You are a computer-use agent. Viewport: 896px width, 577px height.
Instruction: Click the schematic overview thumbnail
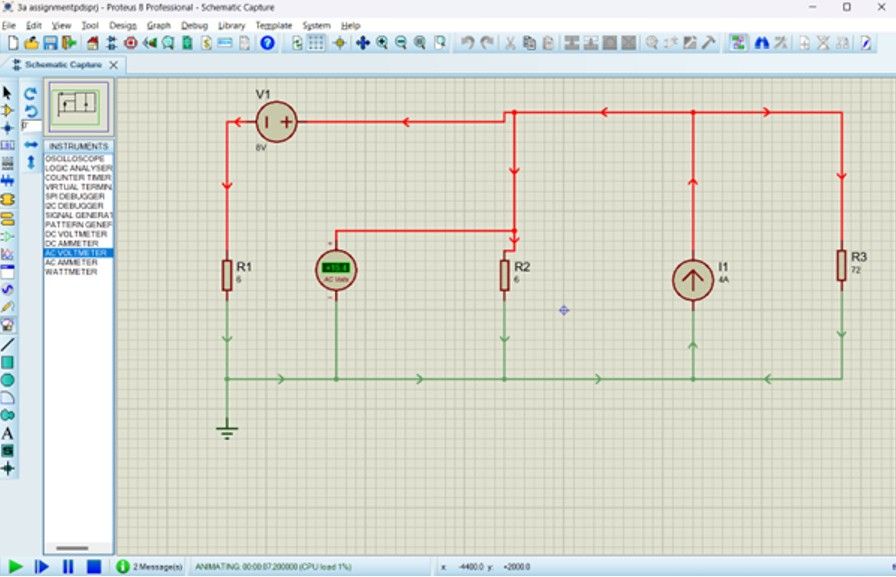[x=78, y=107]
